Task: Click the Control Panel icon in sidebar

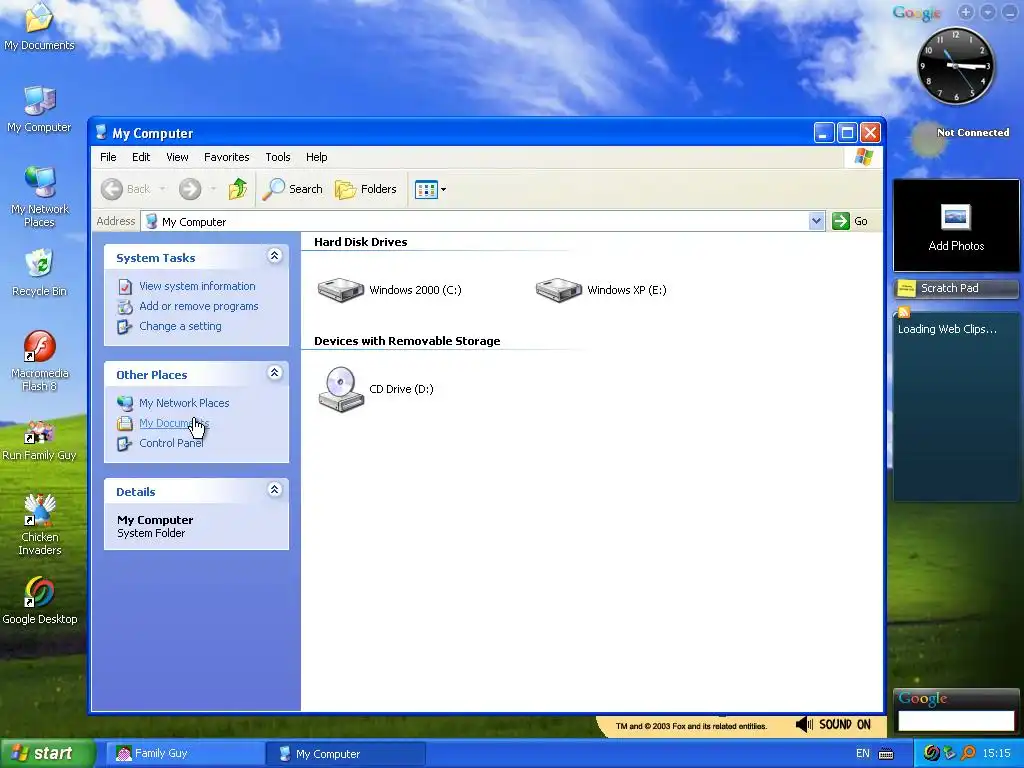Action: click(125, 444)
